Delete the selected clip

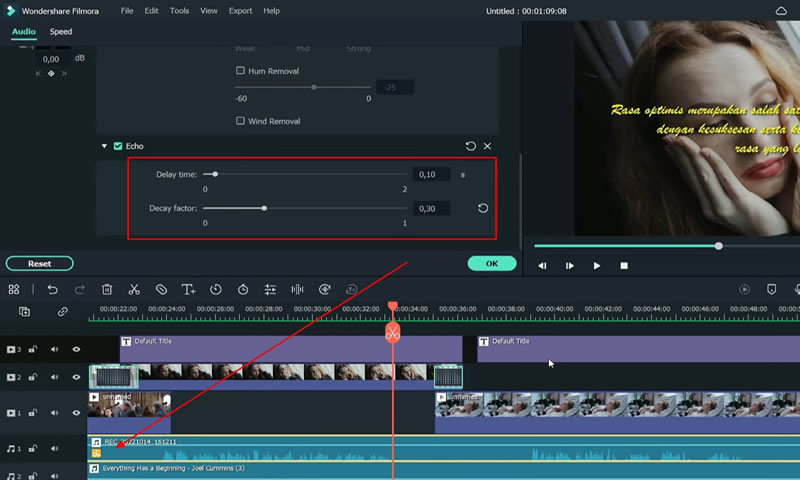click(107, 289)
